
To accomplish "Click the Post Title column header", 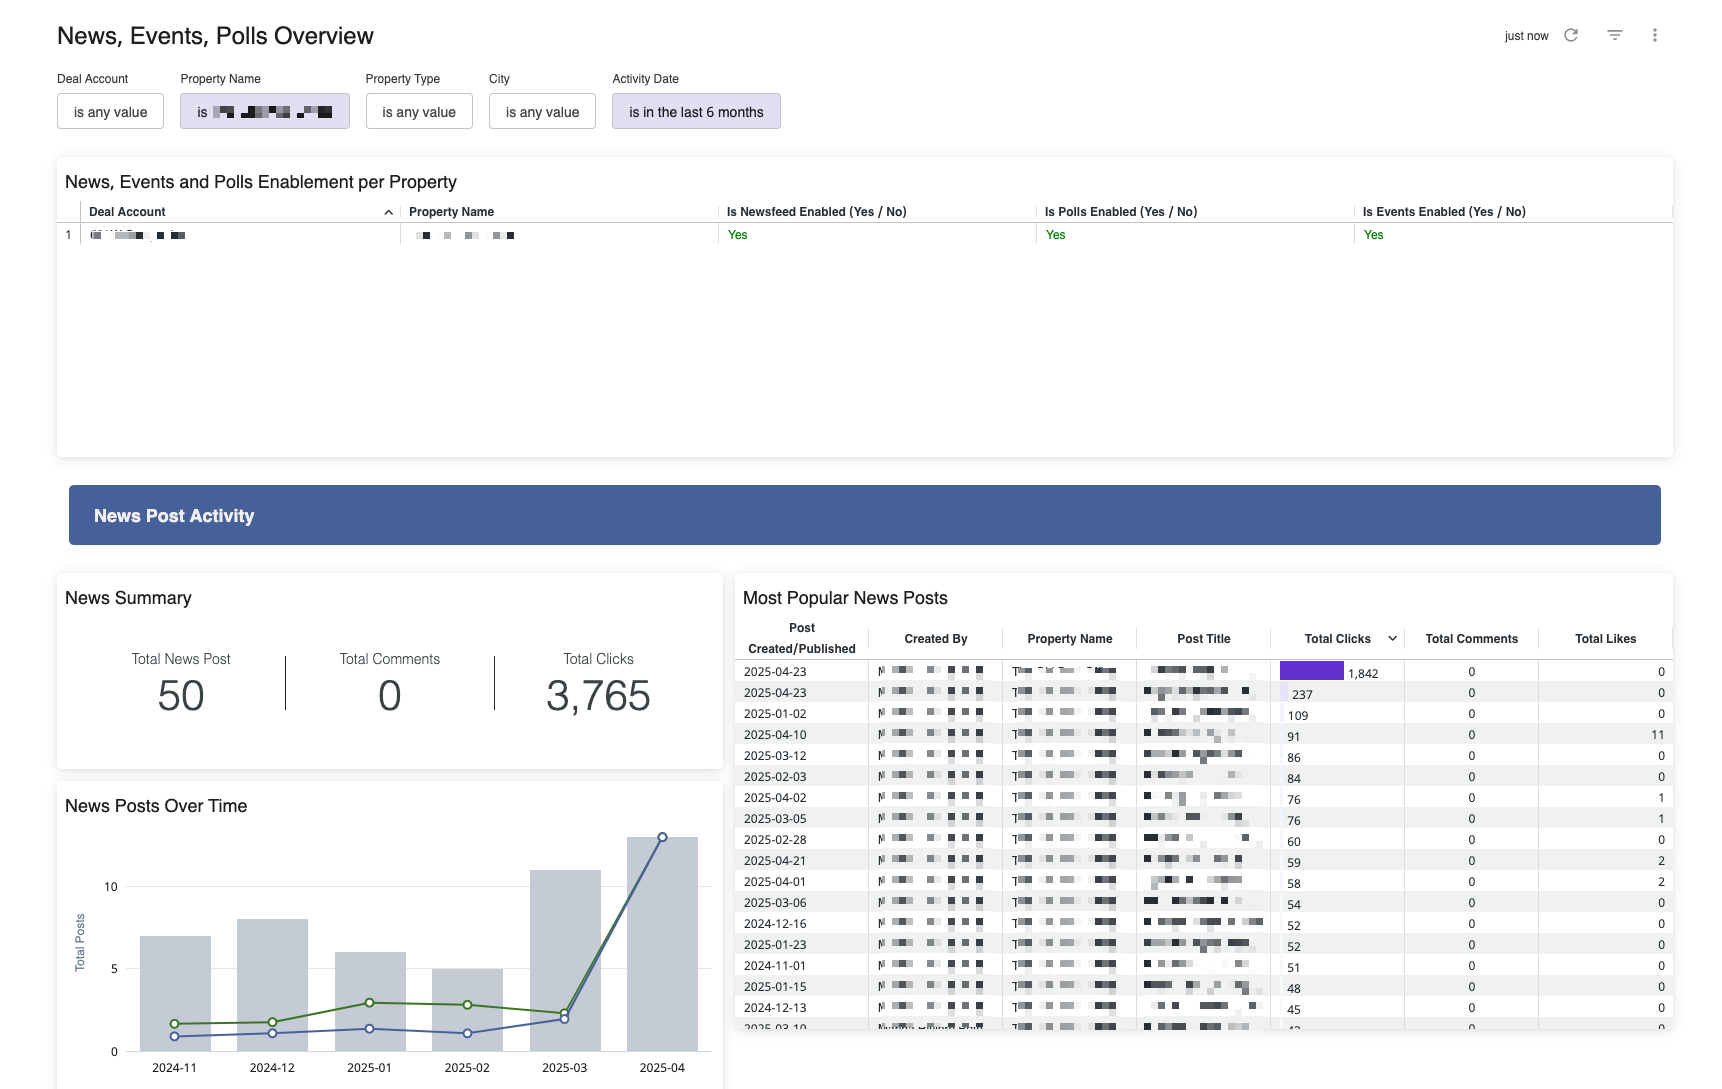I will tap(1203, 639).
